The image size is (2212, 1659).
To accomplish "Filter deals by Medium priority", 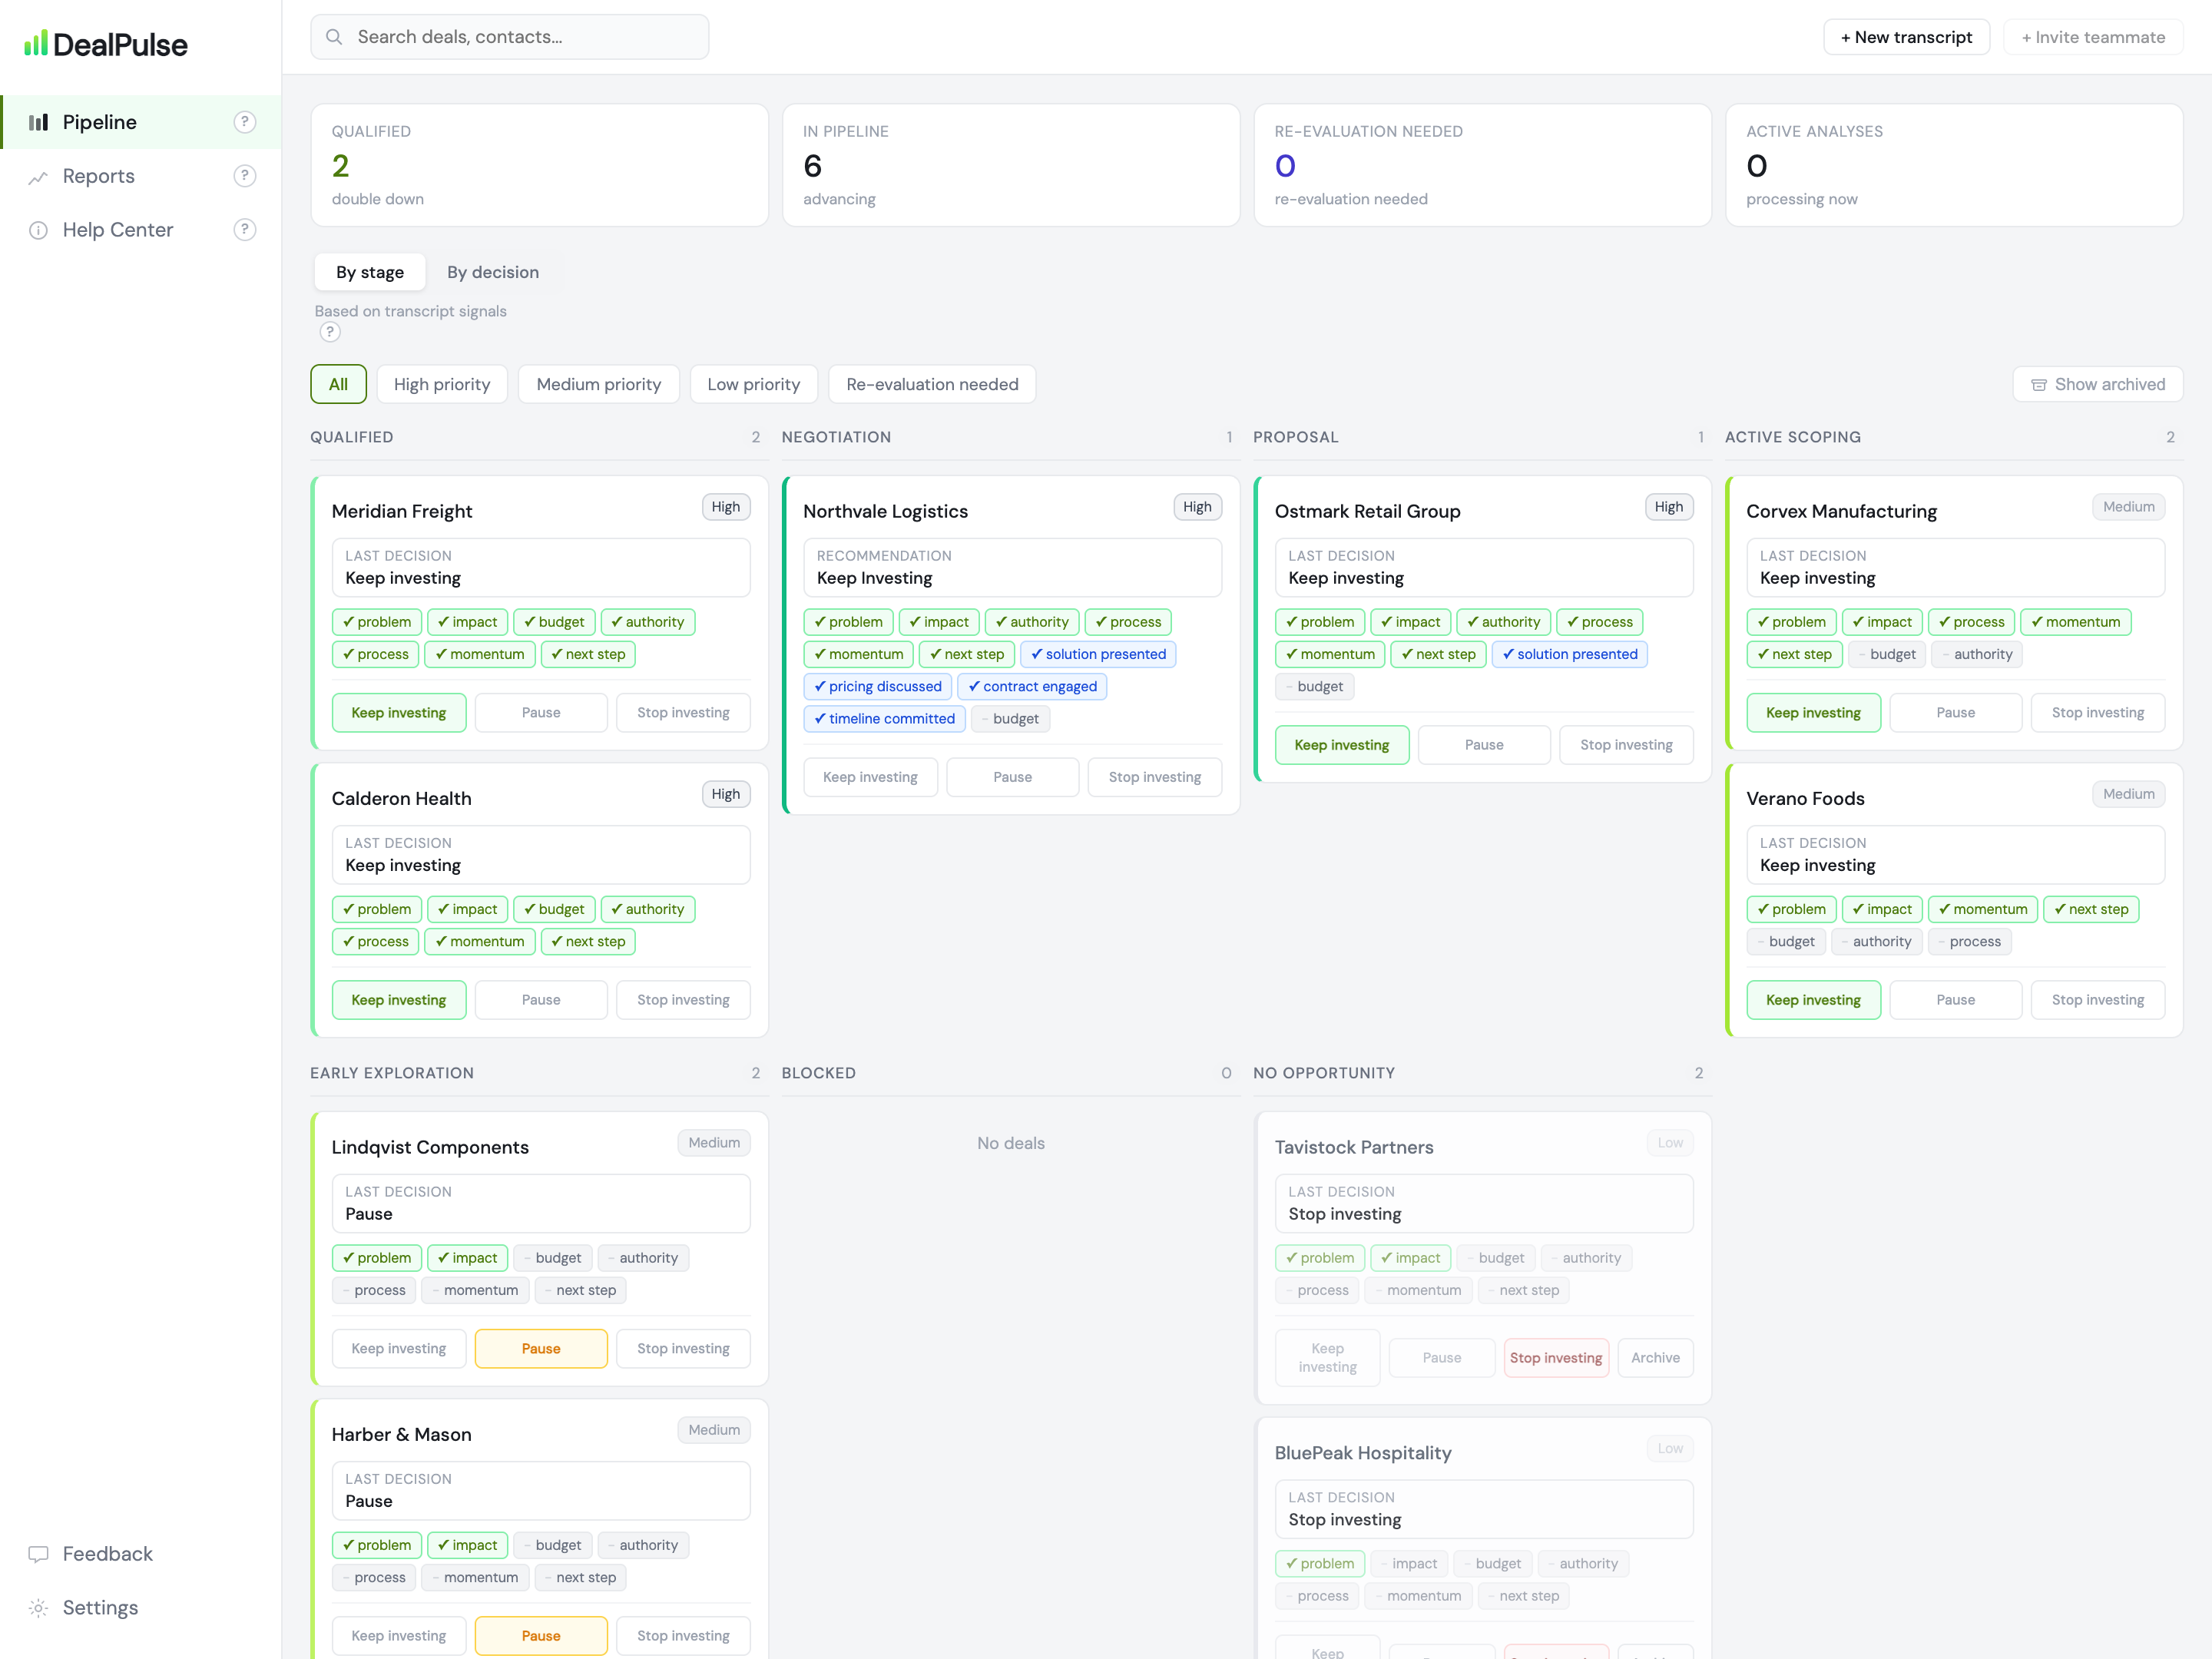I will (598, 384).
